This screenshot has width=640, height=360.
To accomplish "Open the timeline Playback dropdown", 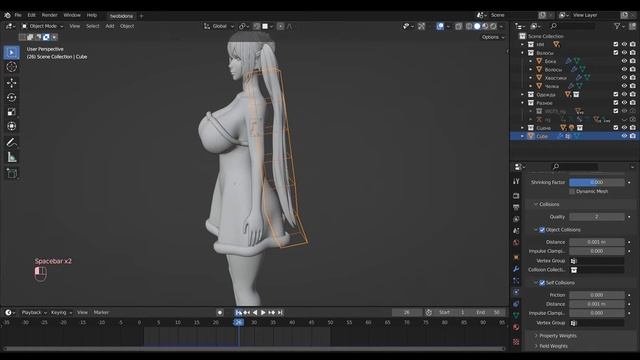I will tap(34, 313).
